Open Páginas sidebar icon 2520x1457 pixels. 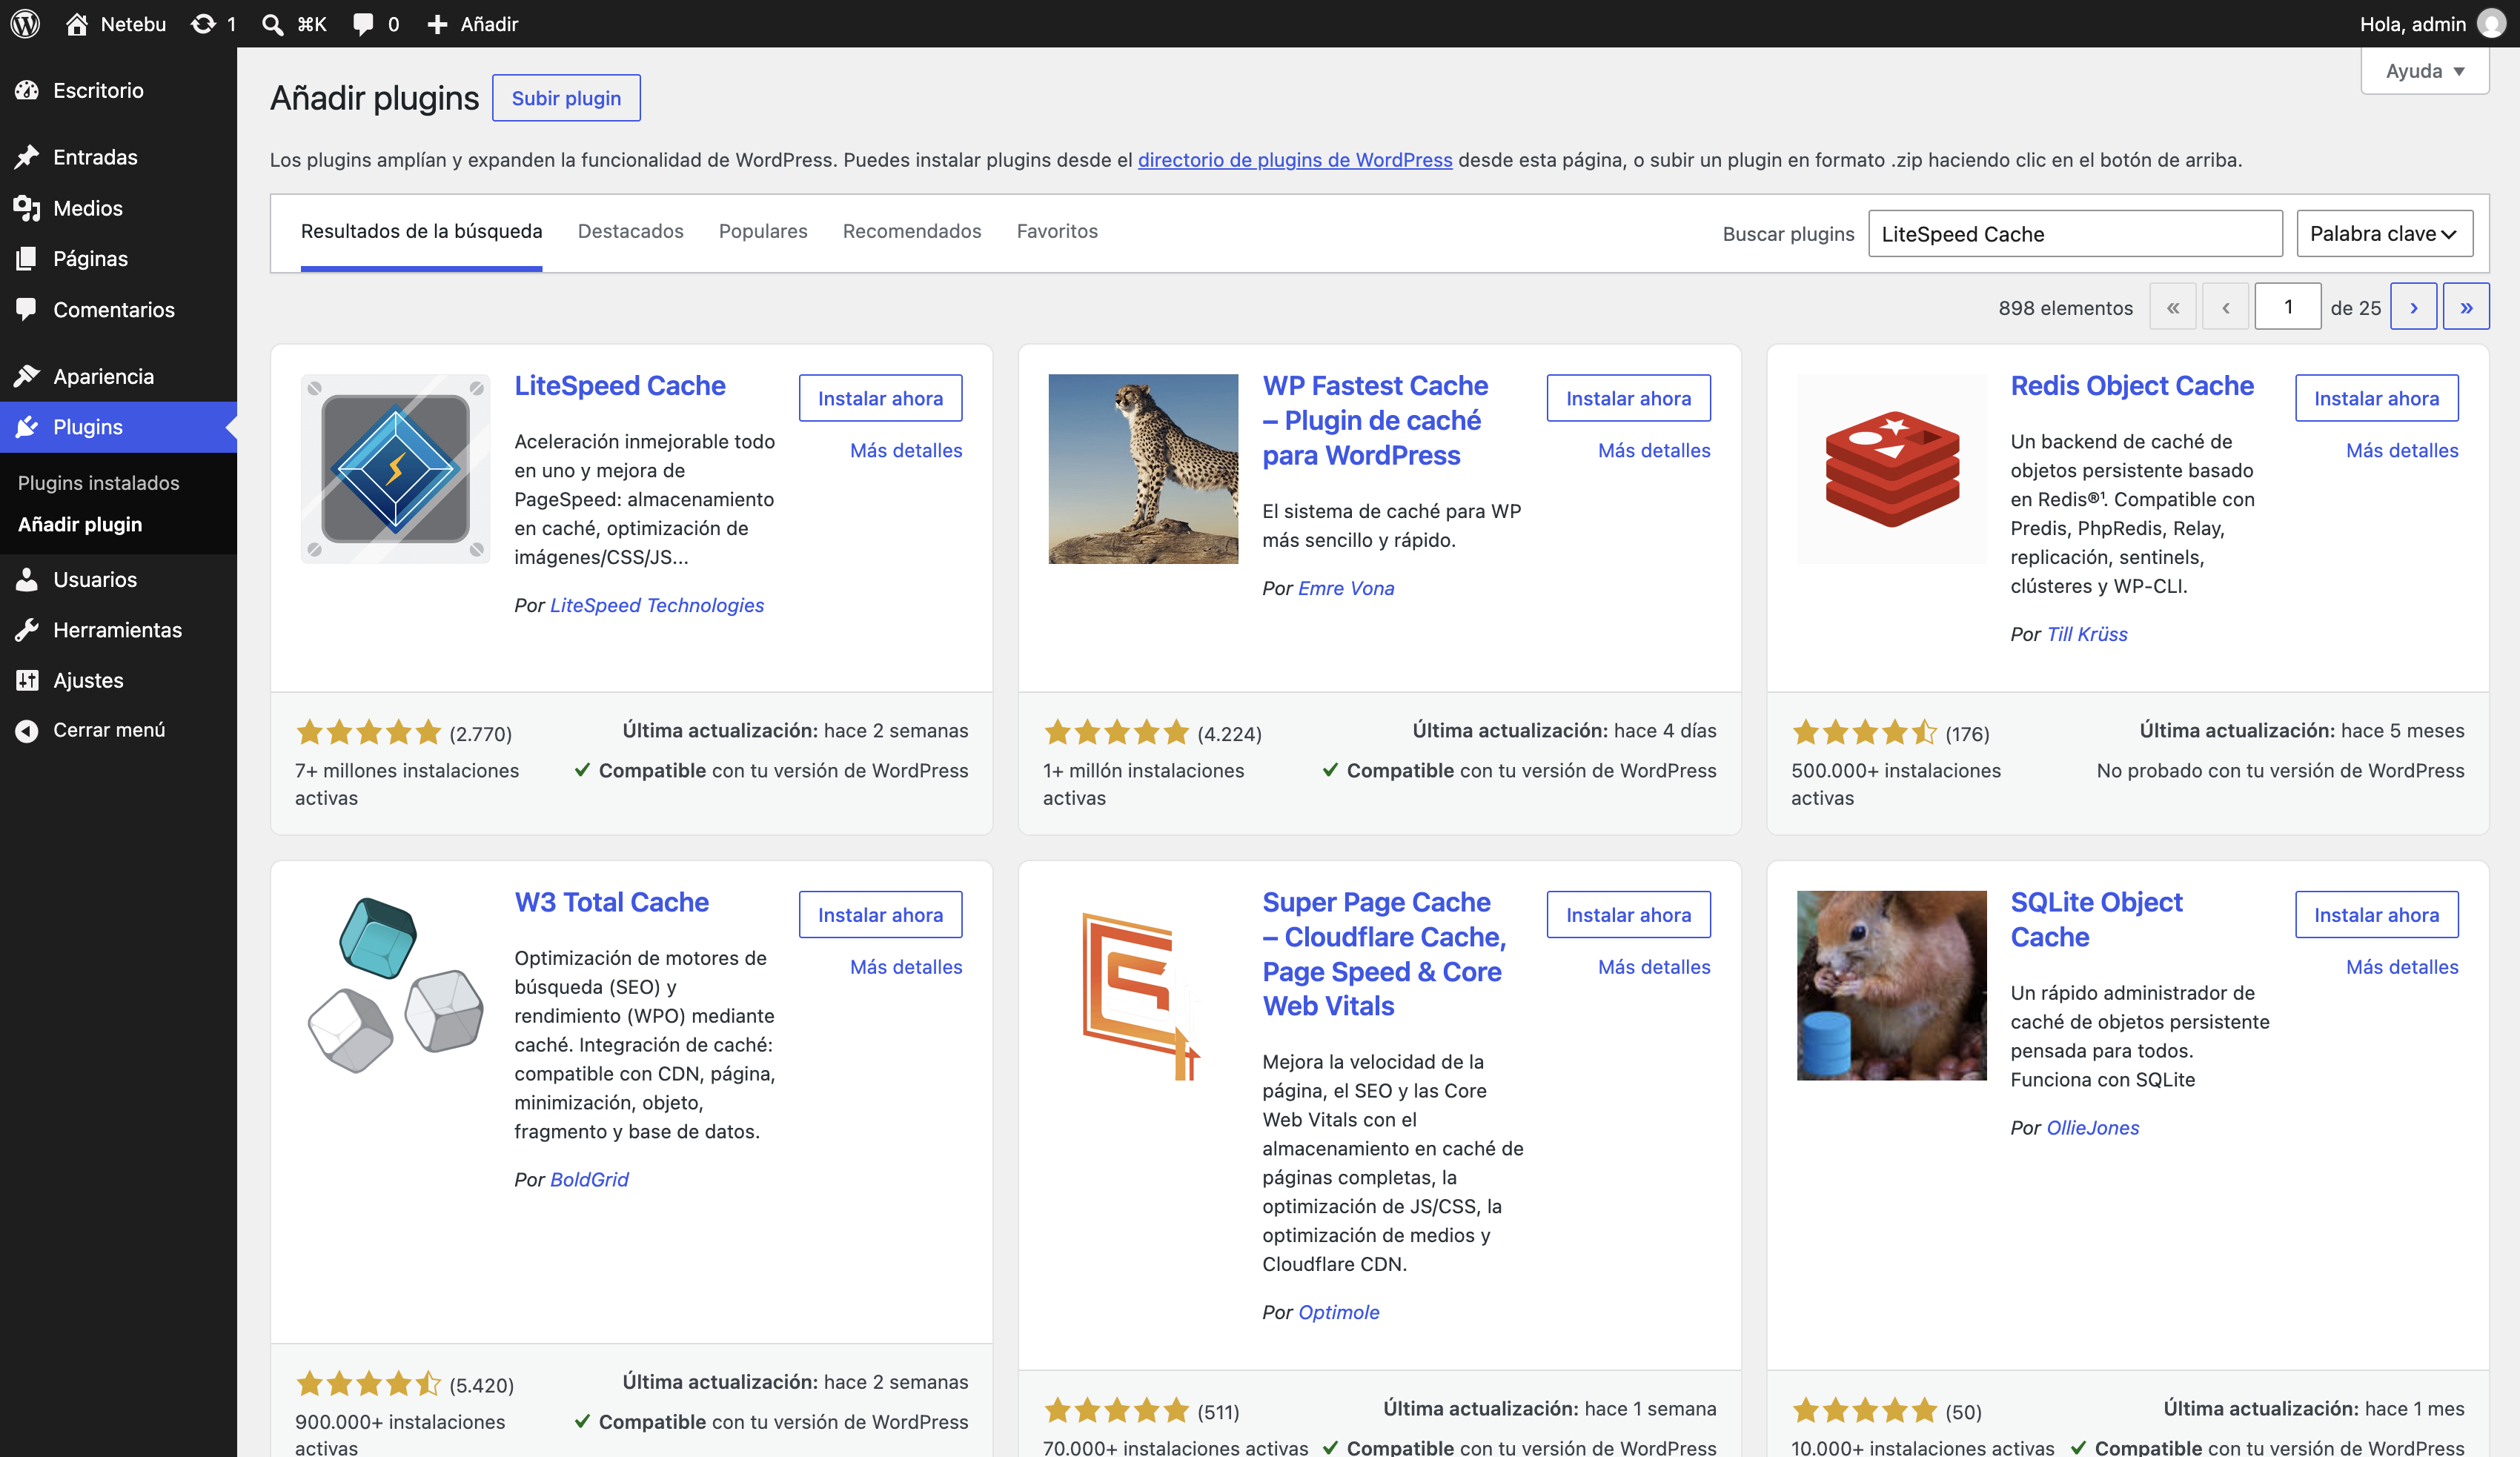[27, 258]
